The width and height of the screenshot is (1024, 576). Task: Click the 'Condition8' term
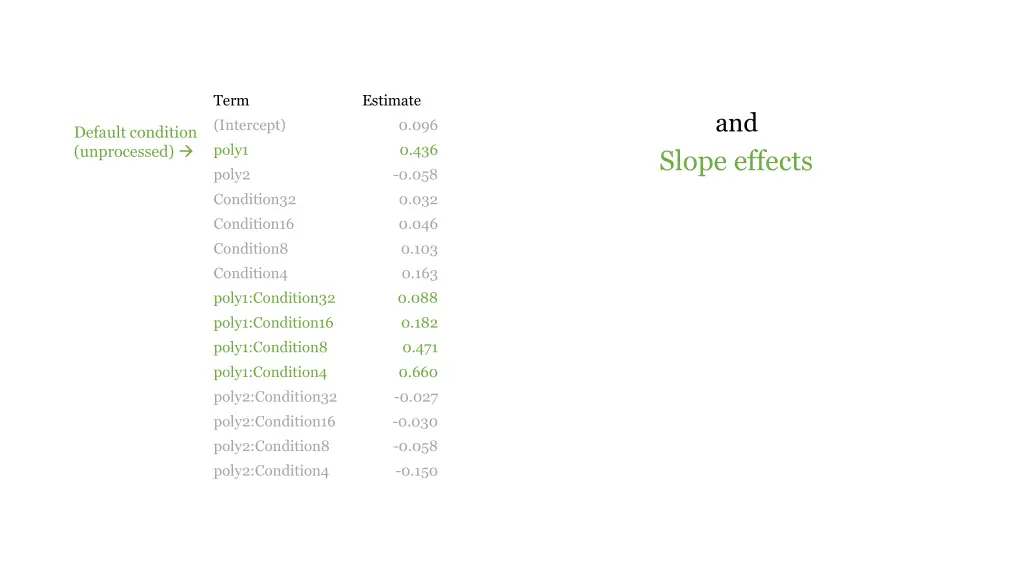click(251, 249)
